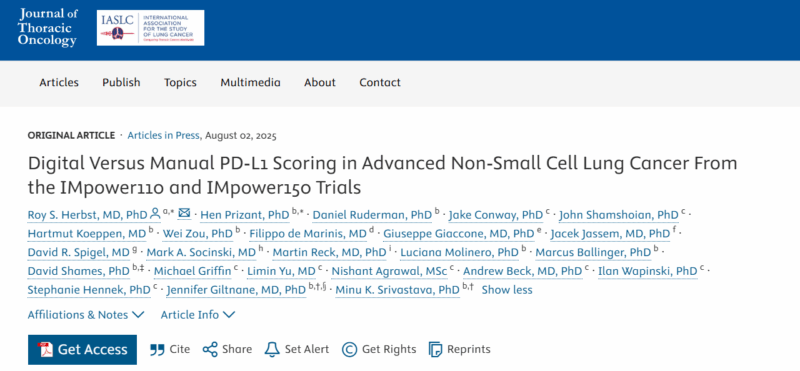Click the Share network icon

210,350
